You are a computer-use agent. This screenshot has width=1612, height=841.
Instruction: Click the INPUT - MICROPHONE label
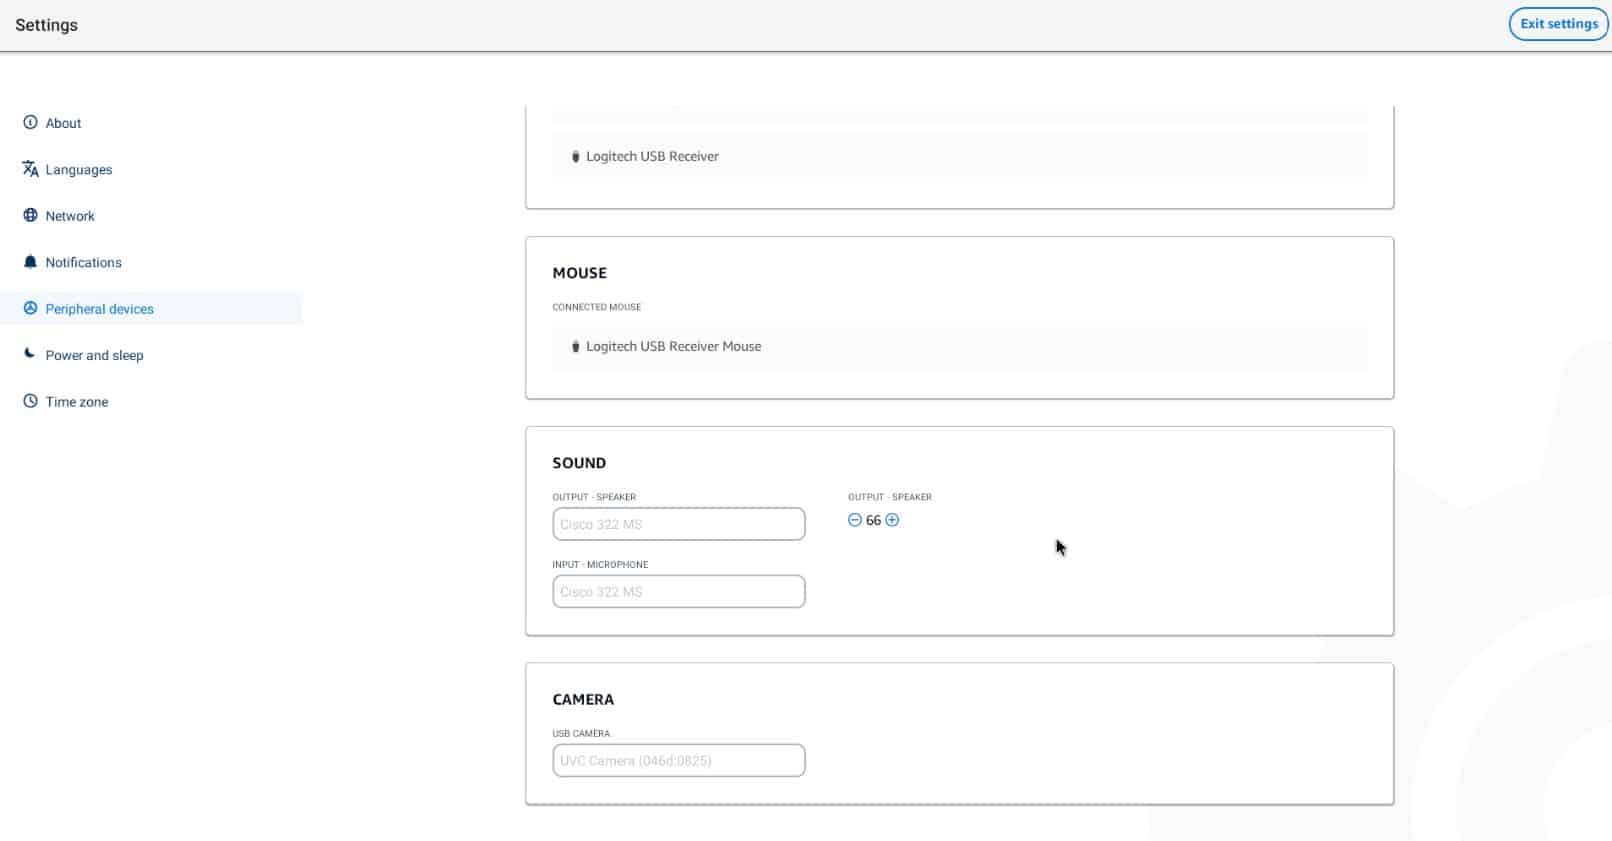click(600, 565)
